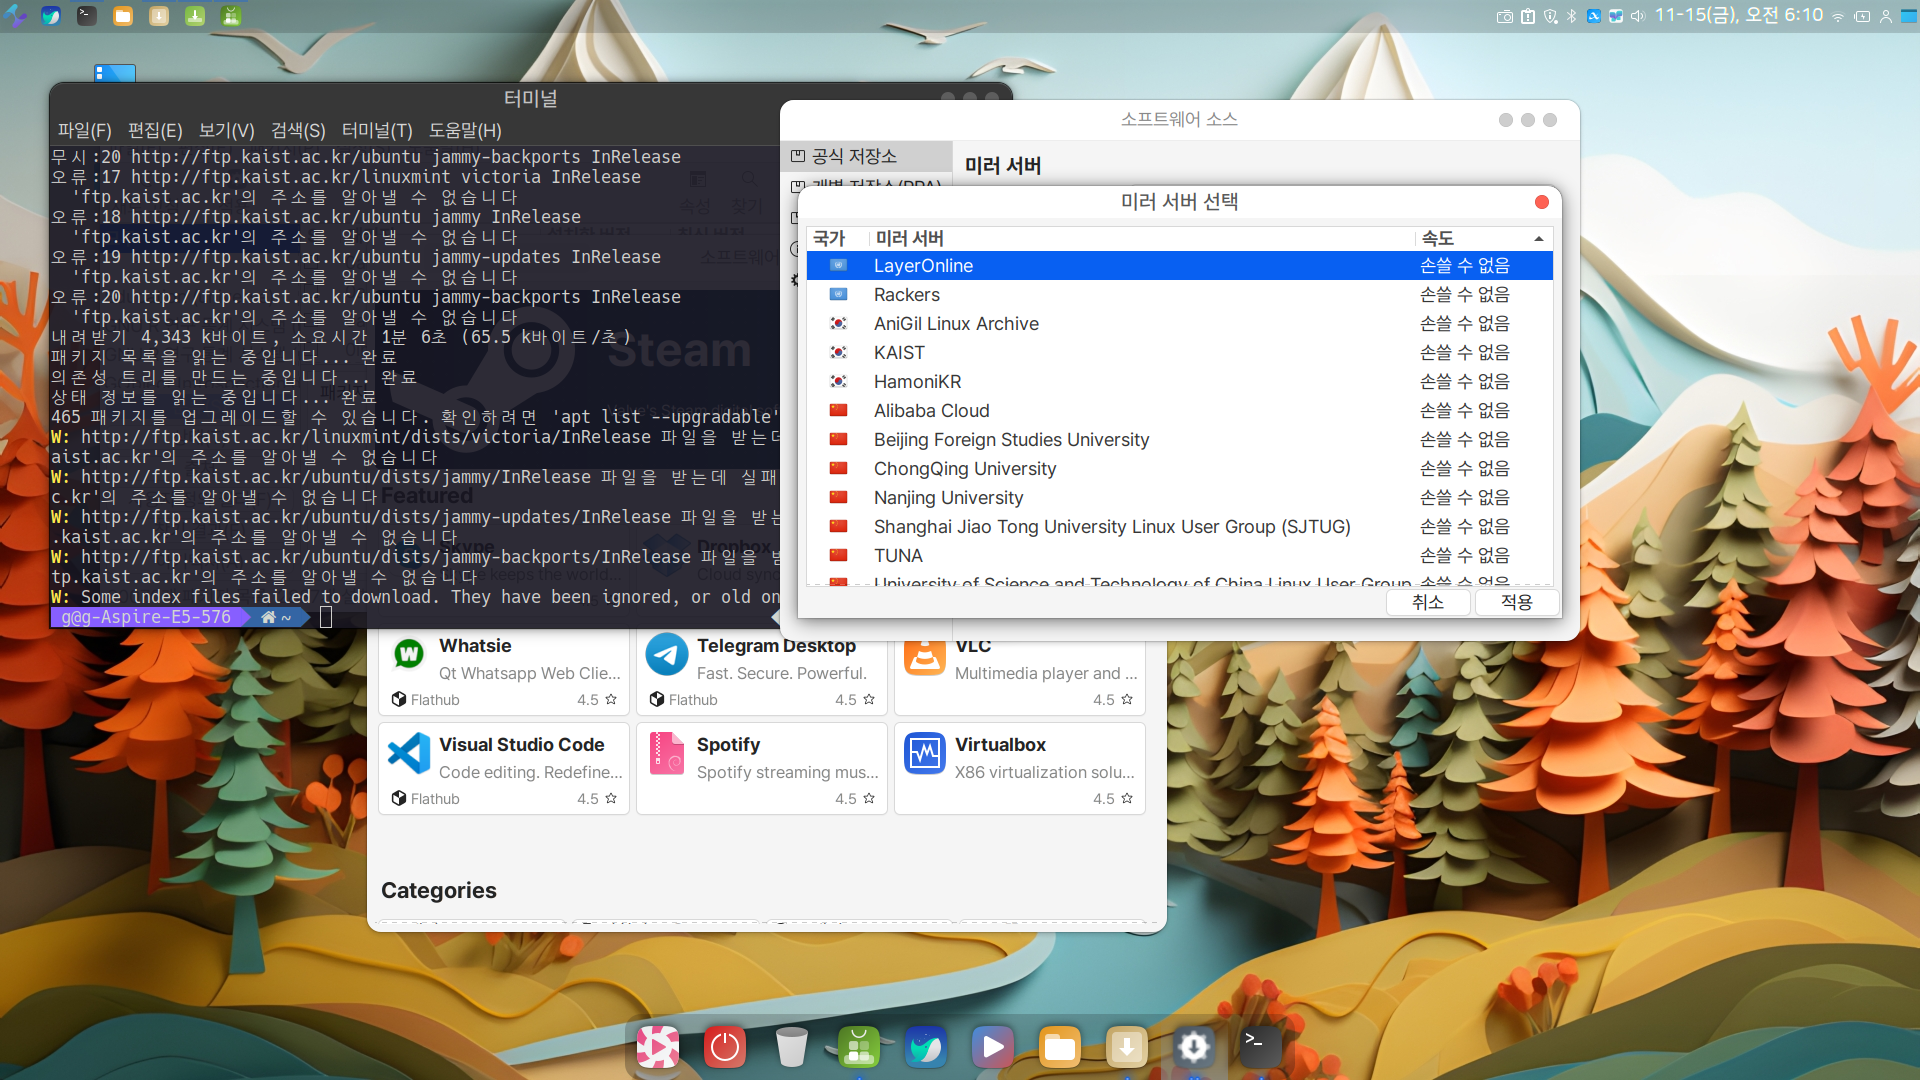This screenshot has width=1920, height=1080.
Task: Open the whale browser in the top panel
Action: pos(51,16)
